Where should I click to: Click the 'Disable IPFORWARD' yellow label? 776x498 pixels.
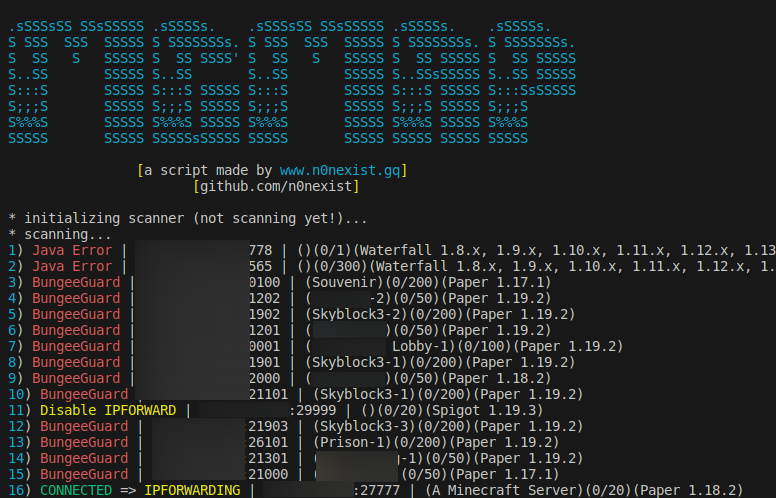pos(108,410)
